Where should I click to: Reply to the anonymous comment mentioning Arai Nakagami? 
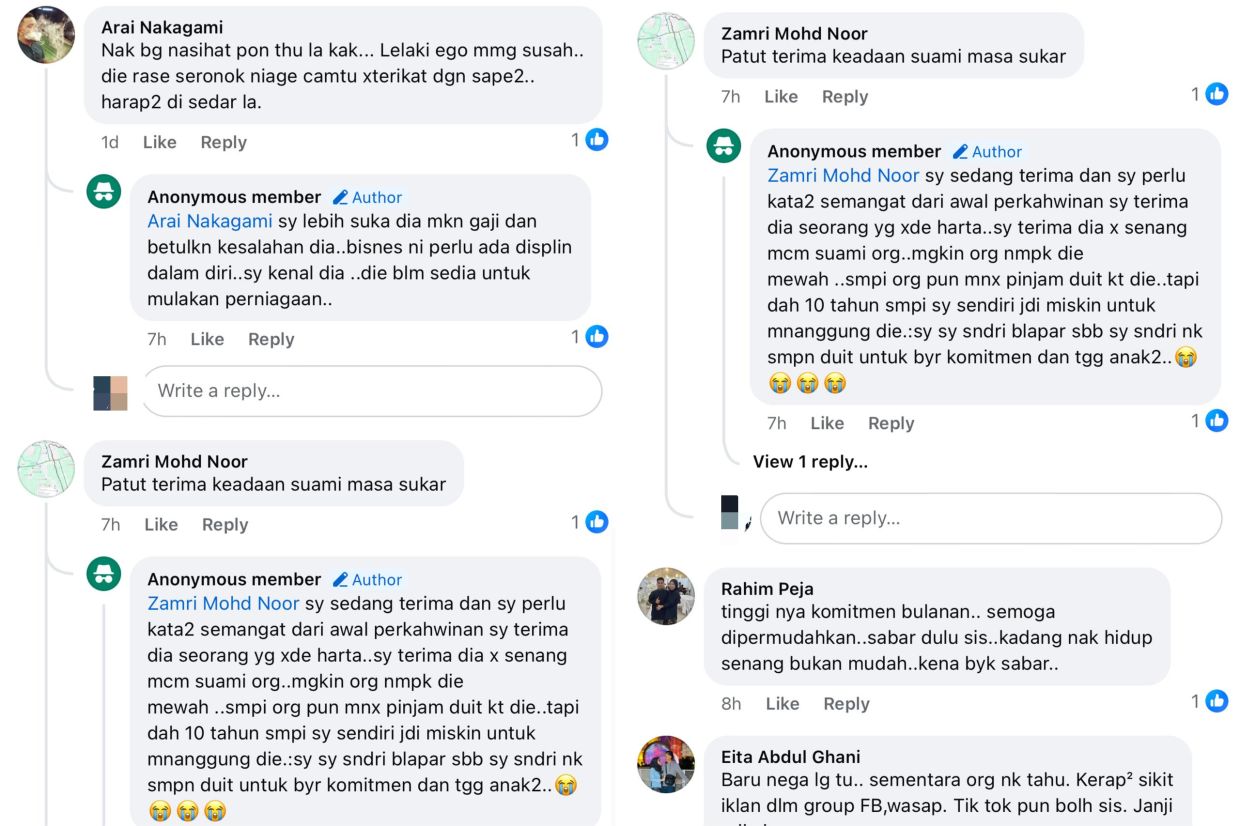tap(271, 339)
